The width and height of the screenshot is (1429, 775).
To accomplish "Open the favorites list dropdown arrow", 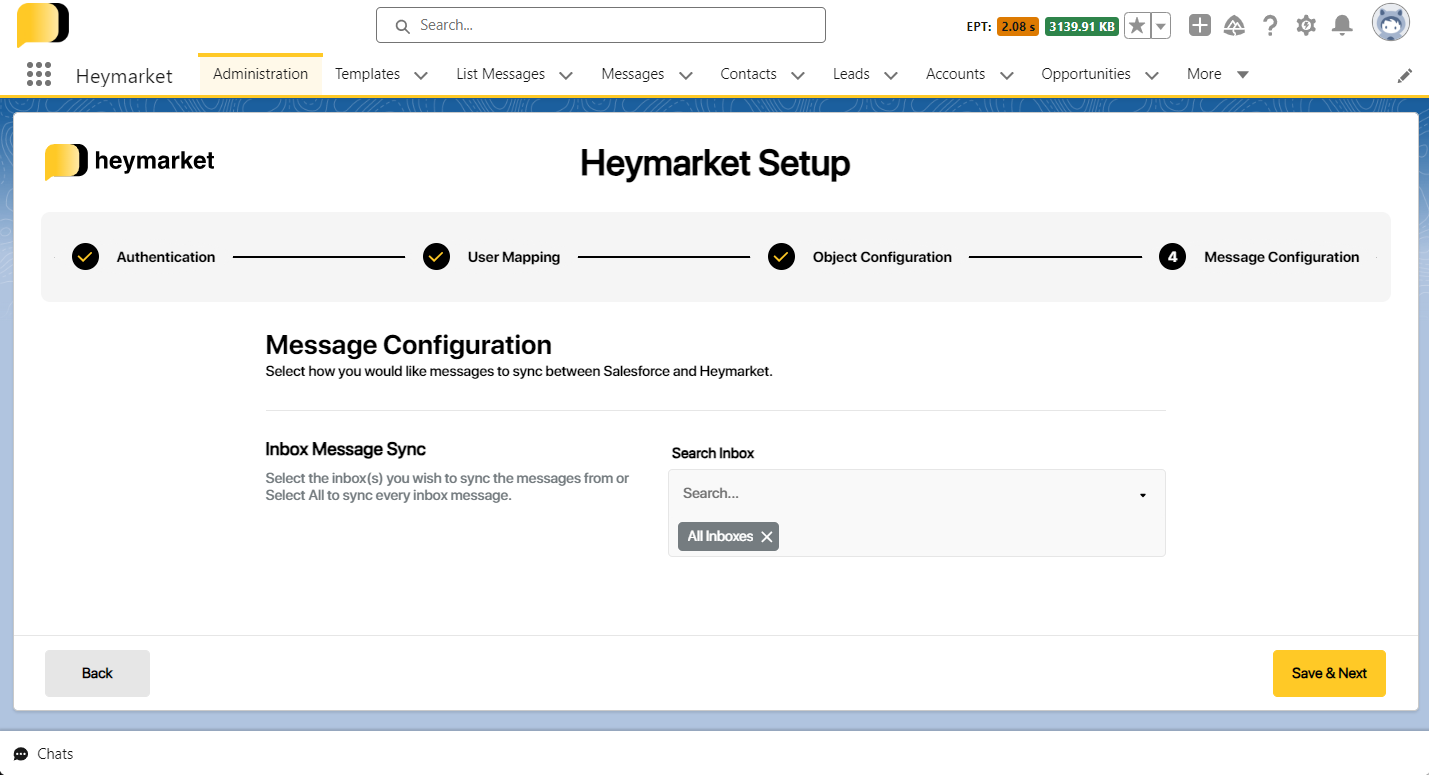I will point(1161,26).
